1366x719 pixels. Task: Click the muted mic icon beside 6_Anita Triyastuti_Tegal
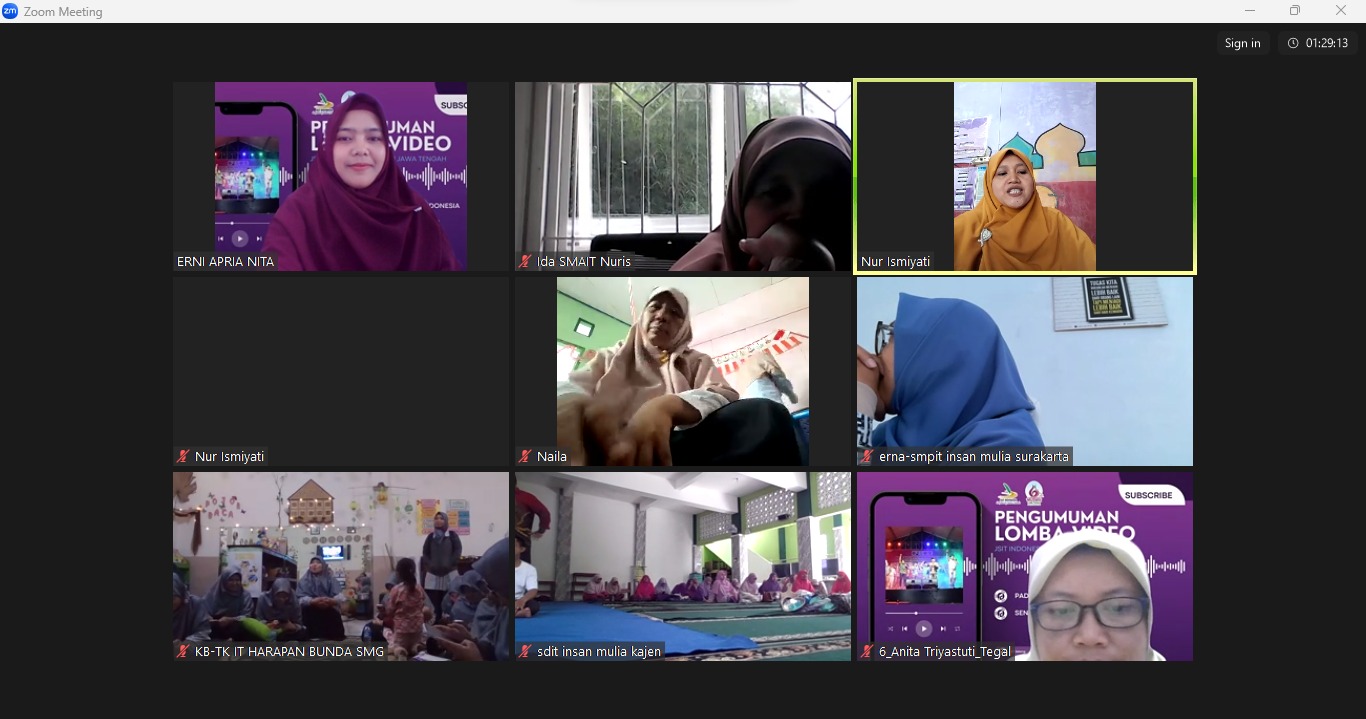tap(867, 652)
